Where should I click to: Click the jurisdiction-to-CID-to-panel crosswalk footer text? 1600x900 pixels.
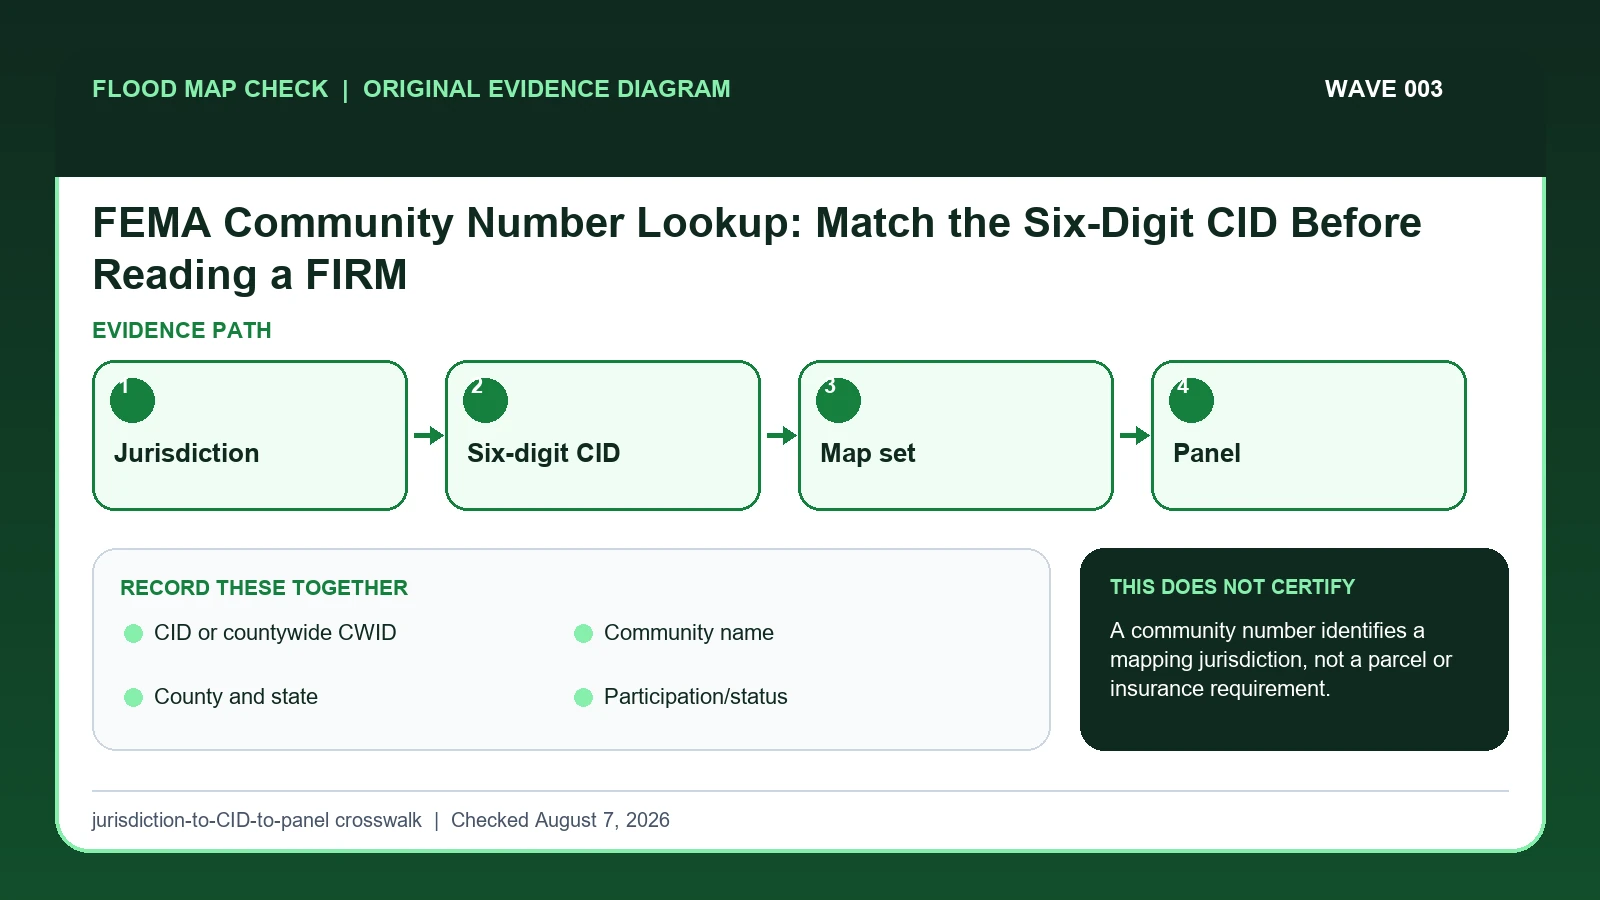(257, 820)
